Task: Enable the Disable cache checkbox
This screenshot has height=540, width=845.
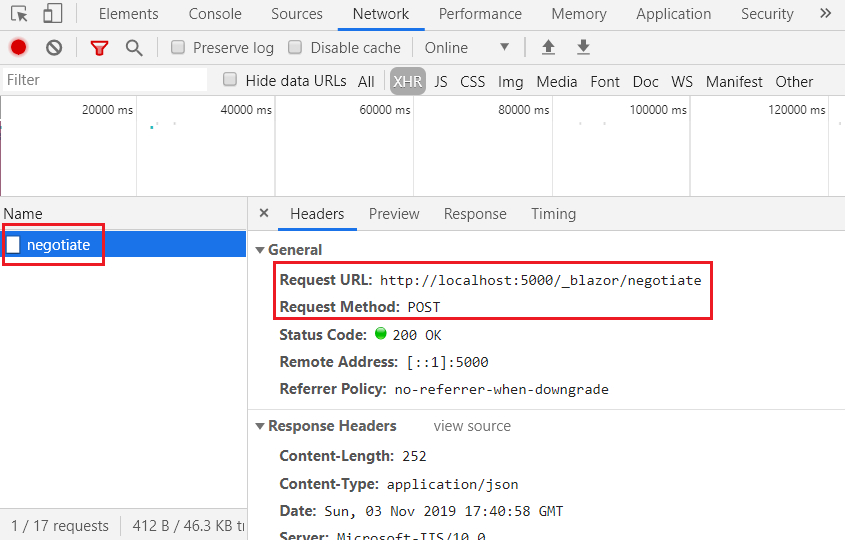Action: (295, 47)
